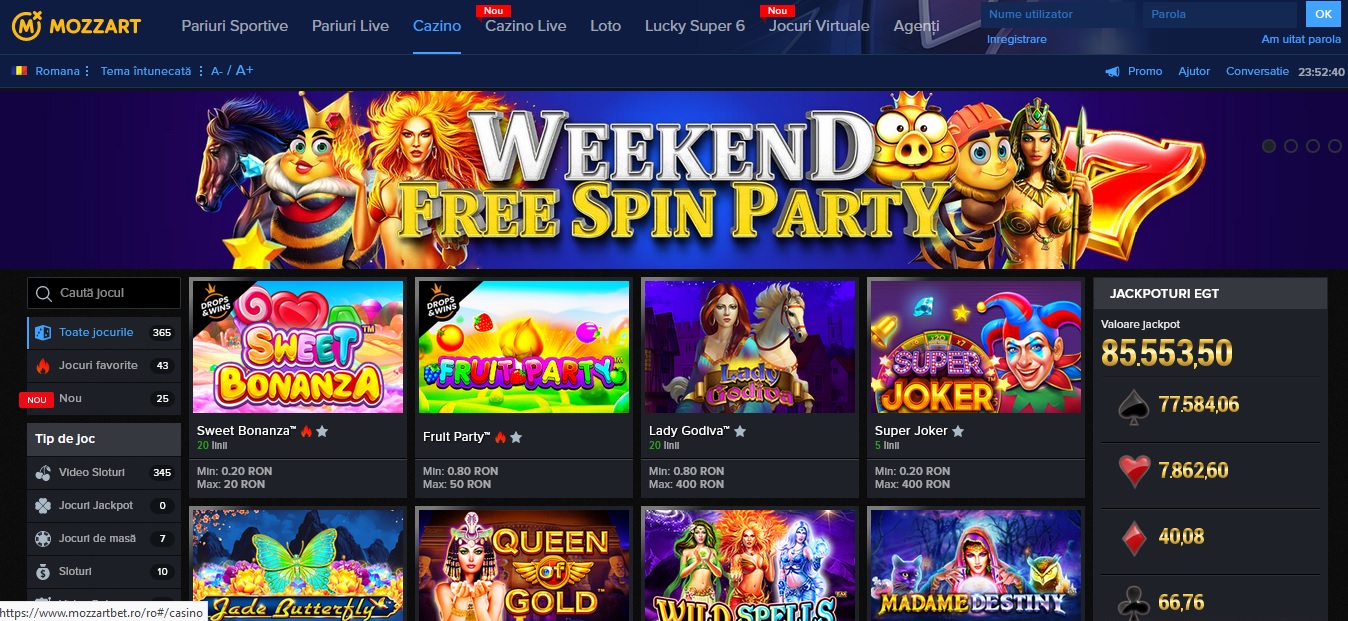Toggle Tema întunecată theme switch
The width and height of the screenshot is (1348, 621).
coord(145,71)
